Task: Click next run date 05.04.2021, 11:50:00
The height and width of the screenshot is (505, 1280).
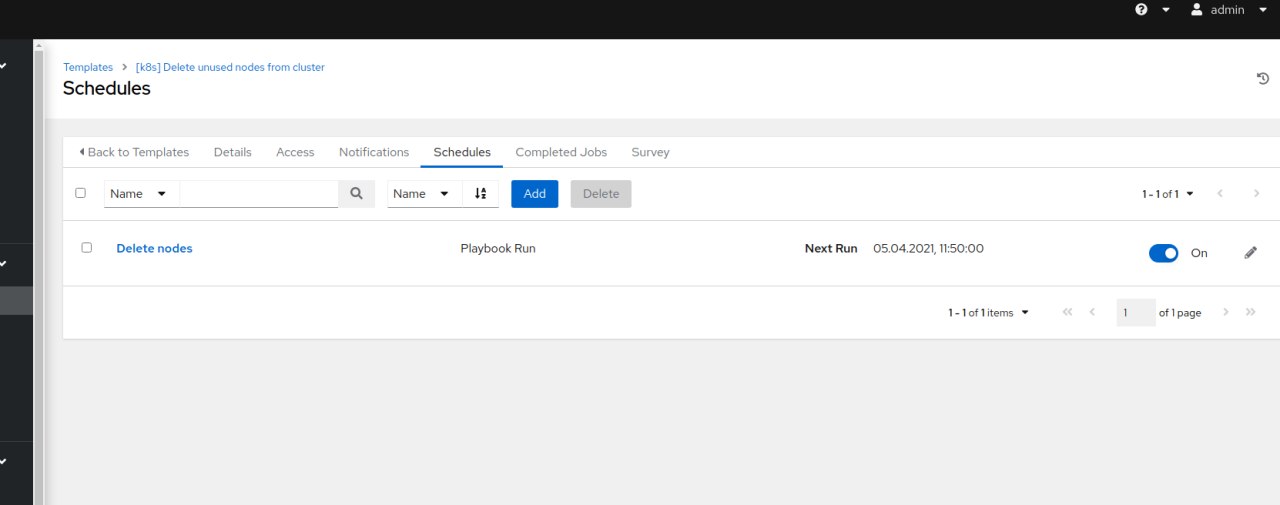Action: [928, 248]
